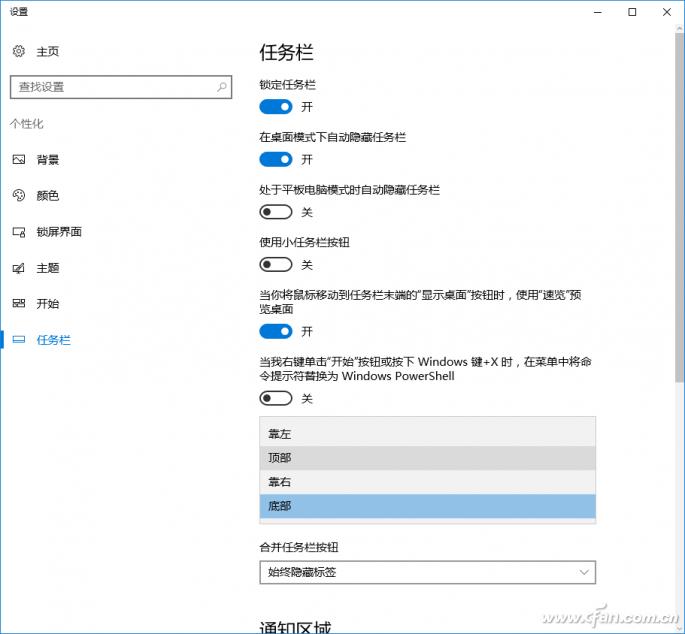Disable 在桌面模式下自动隐藏任务栏 switch
This screenshot has height=634, width=685.
coord(276,159)
